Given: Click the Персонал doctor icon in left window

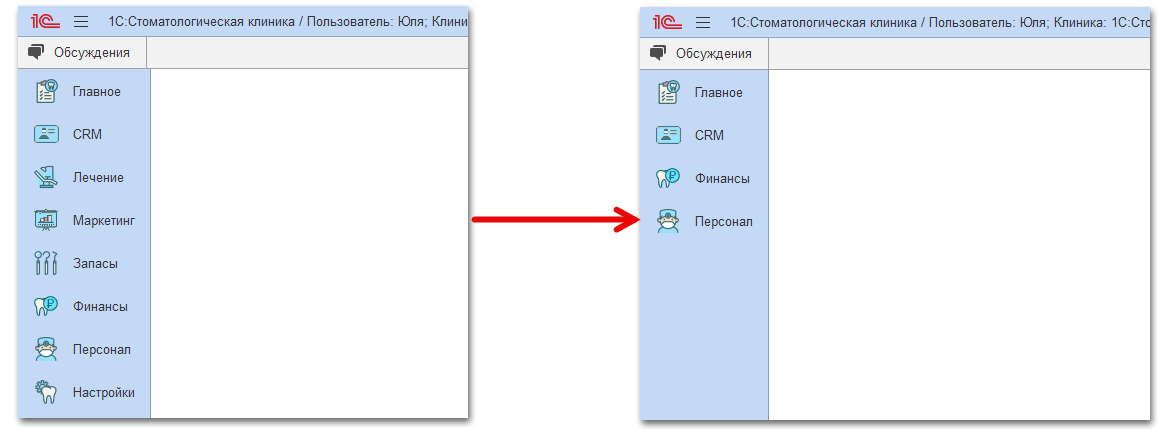Looking at the screenshot, I should coord(46,349).
